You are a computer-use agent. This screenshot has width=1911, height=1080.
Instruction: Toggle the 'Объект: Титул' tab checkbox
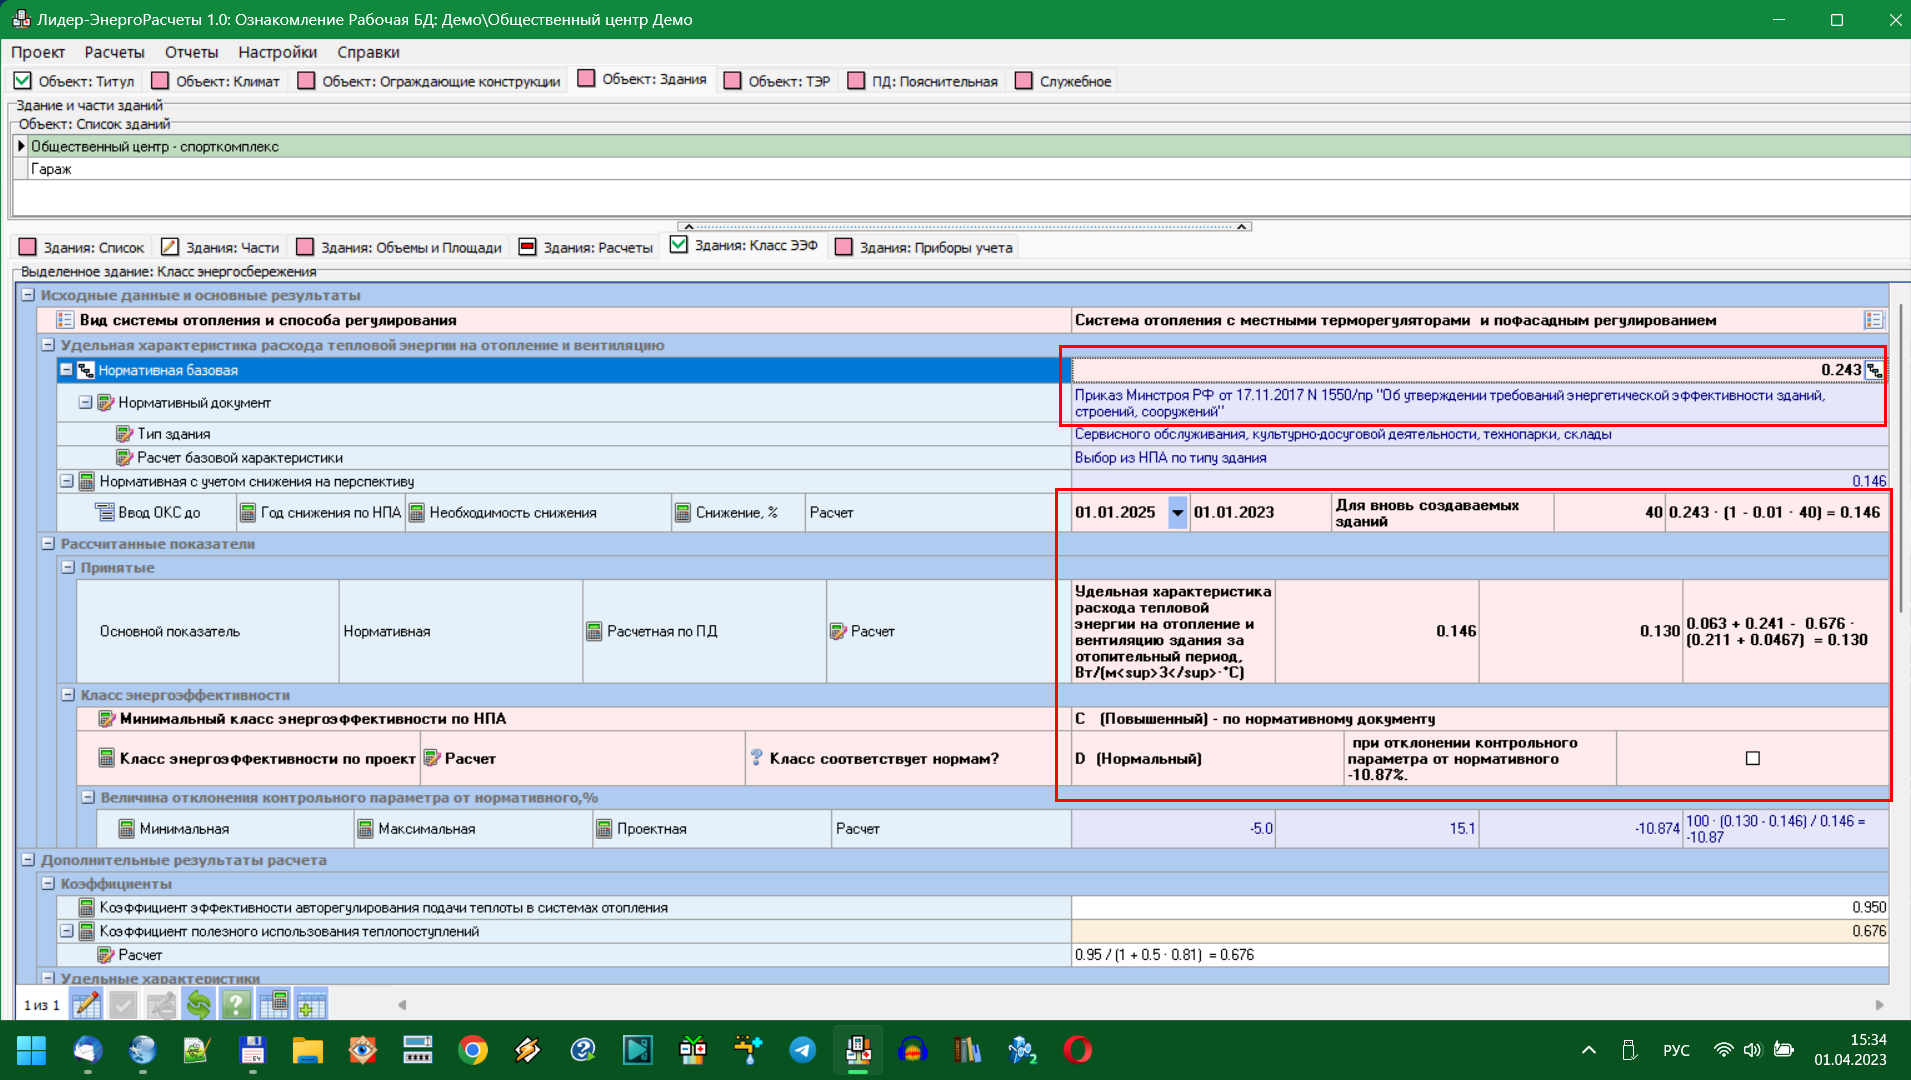coord(22,81)
